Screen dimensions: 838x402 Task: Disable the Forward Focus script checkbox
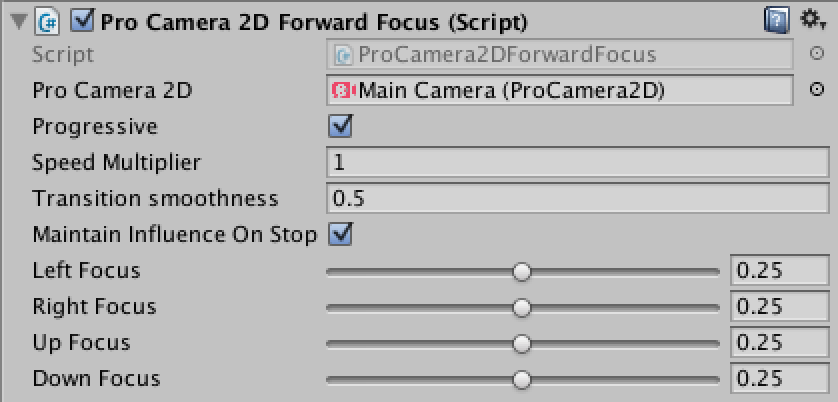point(83,21)
